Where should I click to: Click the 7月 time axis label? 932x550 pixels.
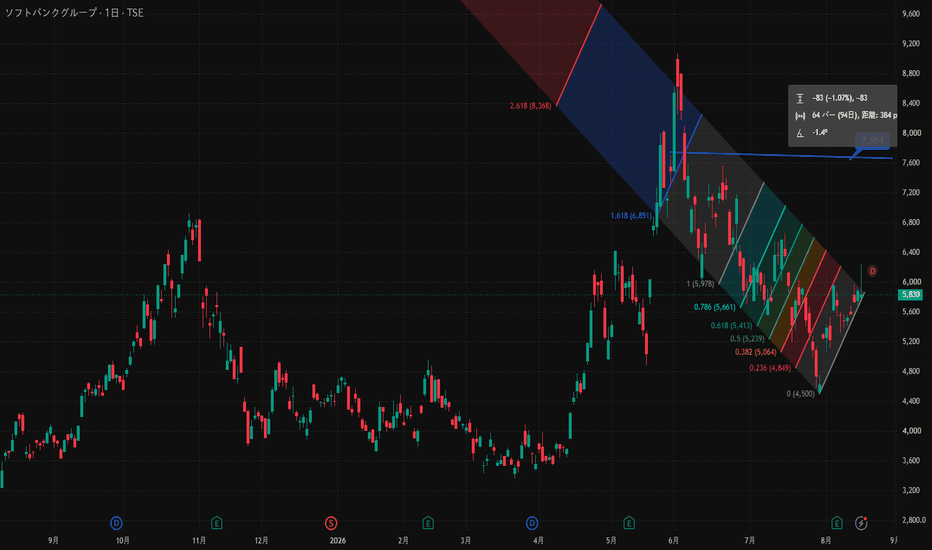pyautogui.click(x=750, y=540)
